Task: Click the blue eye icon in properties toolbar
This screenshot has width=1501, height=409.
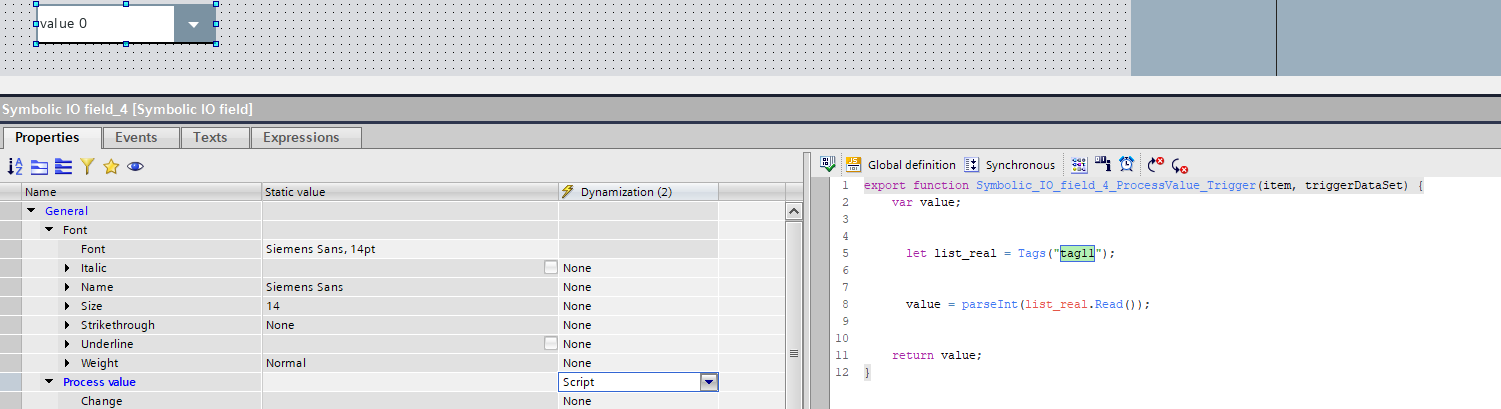Action: [135, 167]
